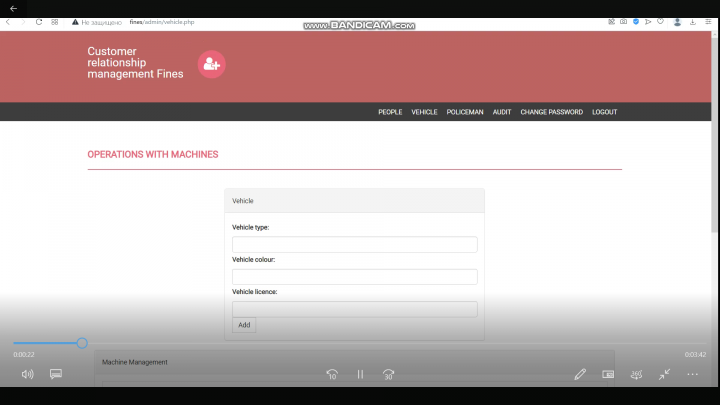
Task: Click the browser forward arrow
Action: 23,22
